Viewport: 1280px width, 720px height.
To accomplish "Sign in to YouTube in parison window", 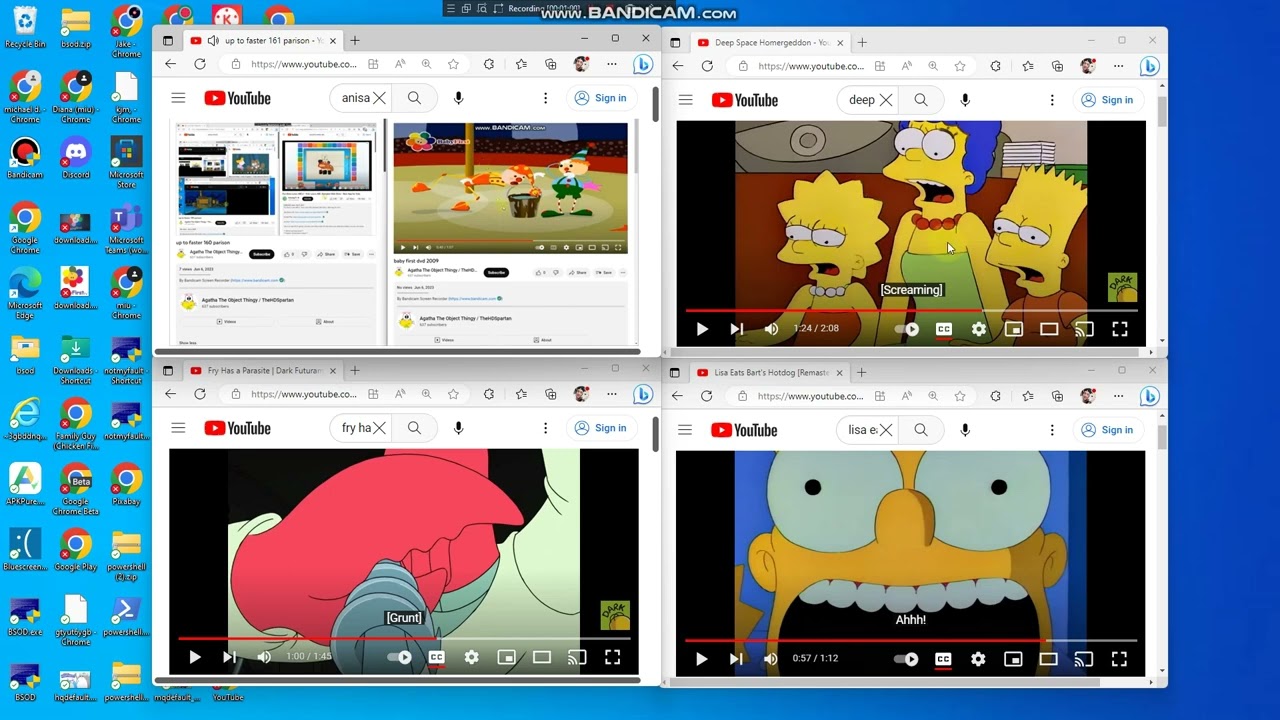I will point(600,98).
